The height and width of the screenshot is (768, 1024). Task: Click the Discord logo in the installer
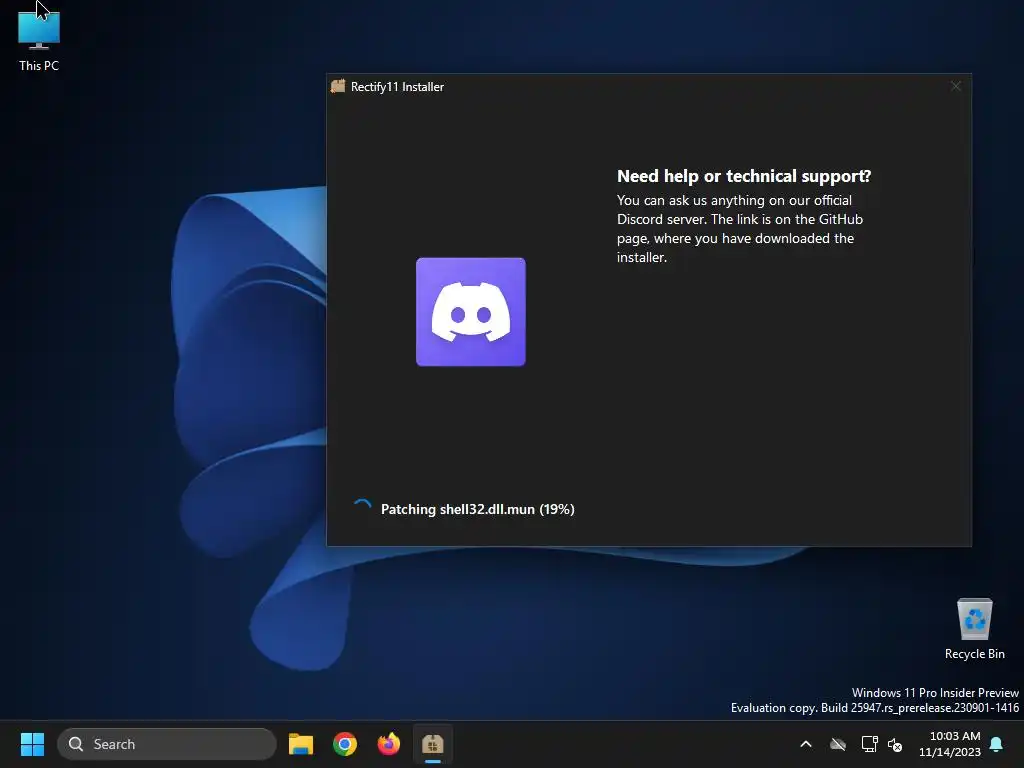(471, 312)
